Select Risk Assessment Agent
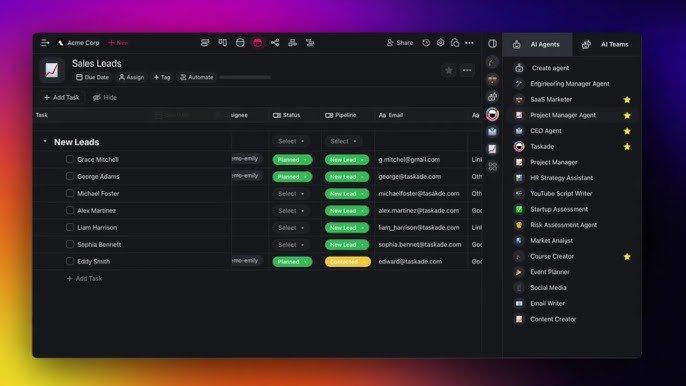The image size is (686, 386). (564, 225)
